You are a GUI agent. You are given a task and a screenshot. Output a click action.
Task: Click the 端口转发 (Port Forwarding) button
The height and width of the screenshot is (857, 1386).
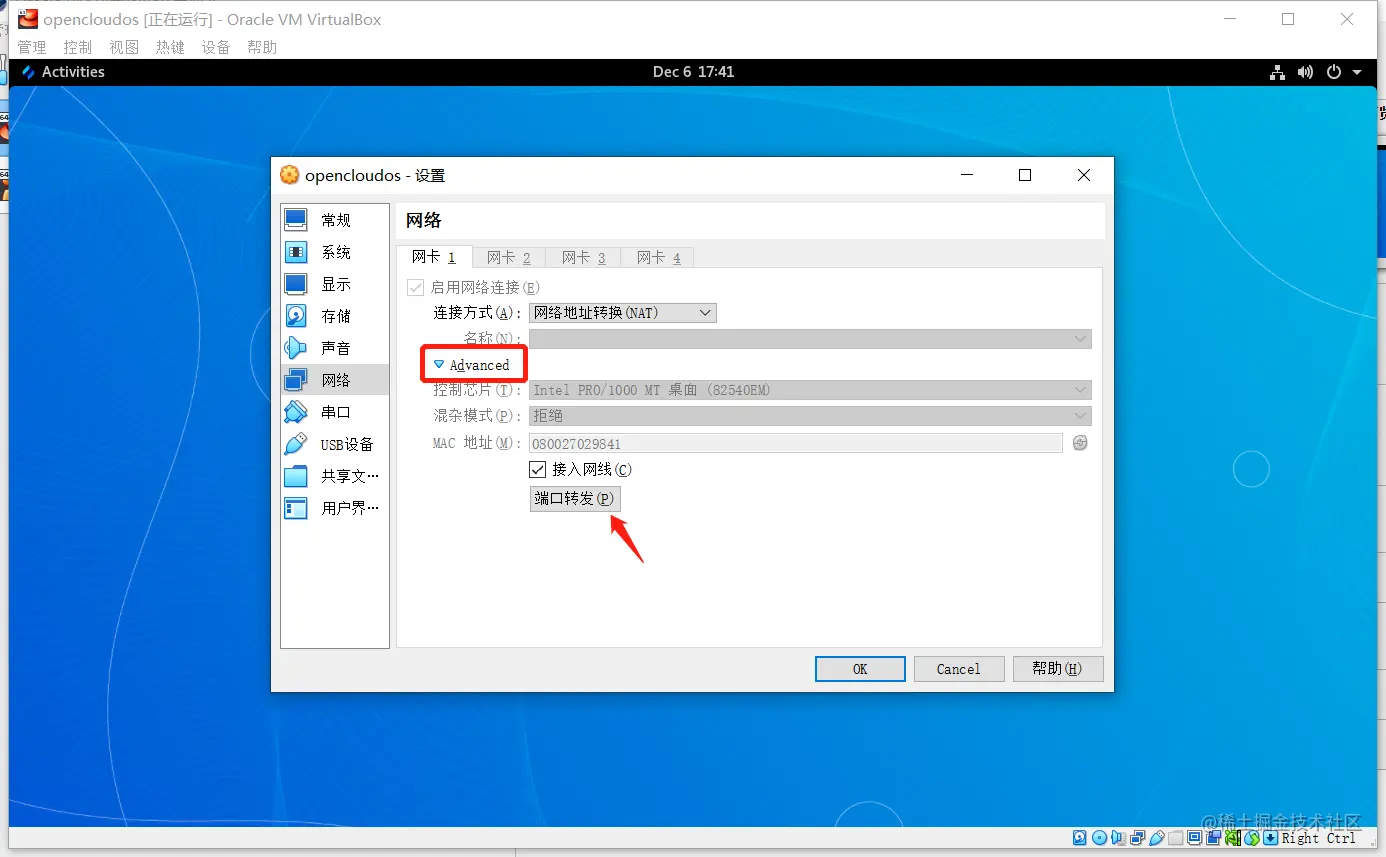point(575,498)
